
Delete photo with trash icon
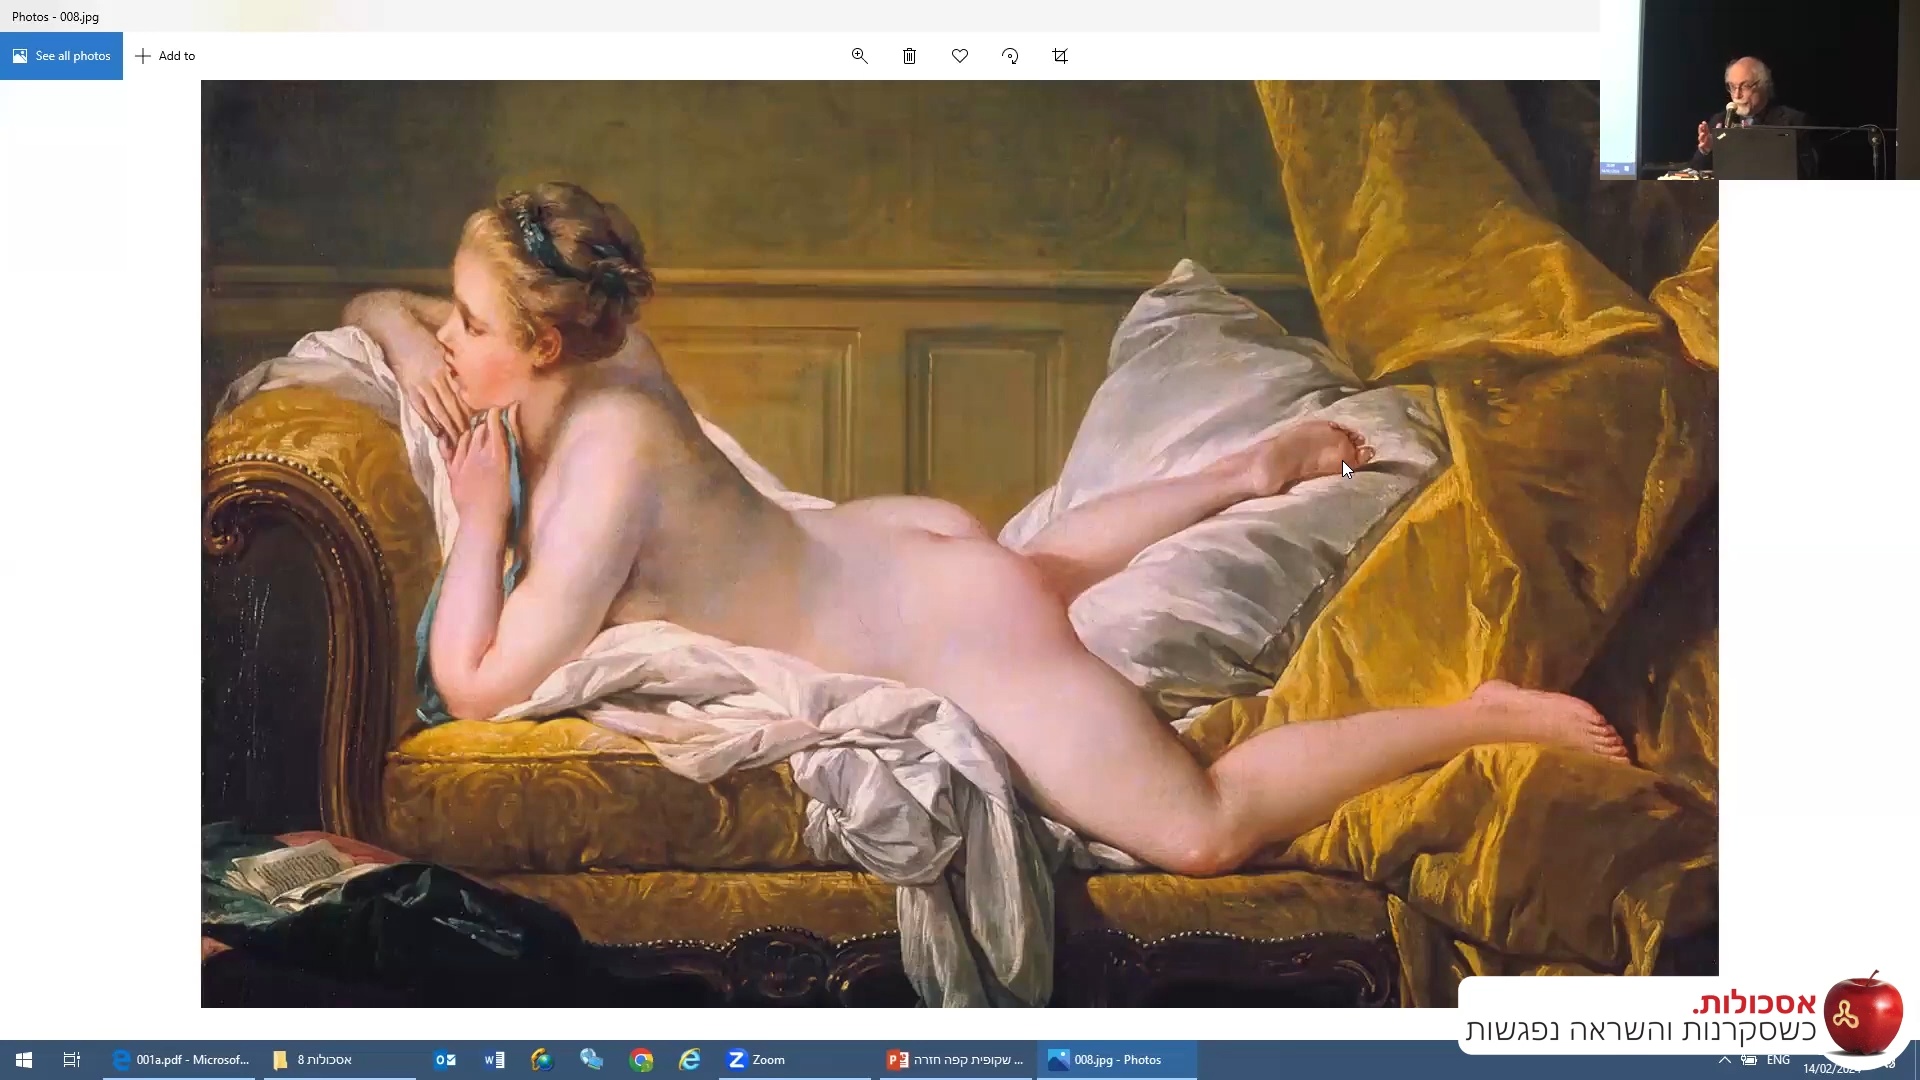coord(909,56)
